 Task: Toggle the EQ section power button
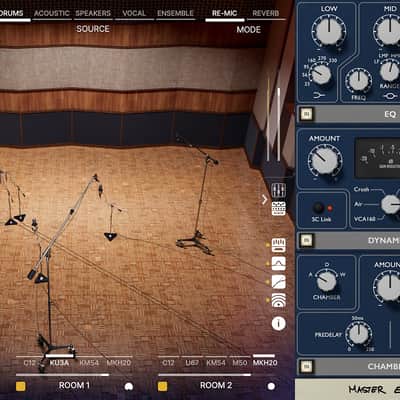pos(306,114)
